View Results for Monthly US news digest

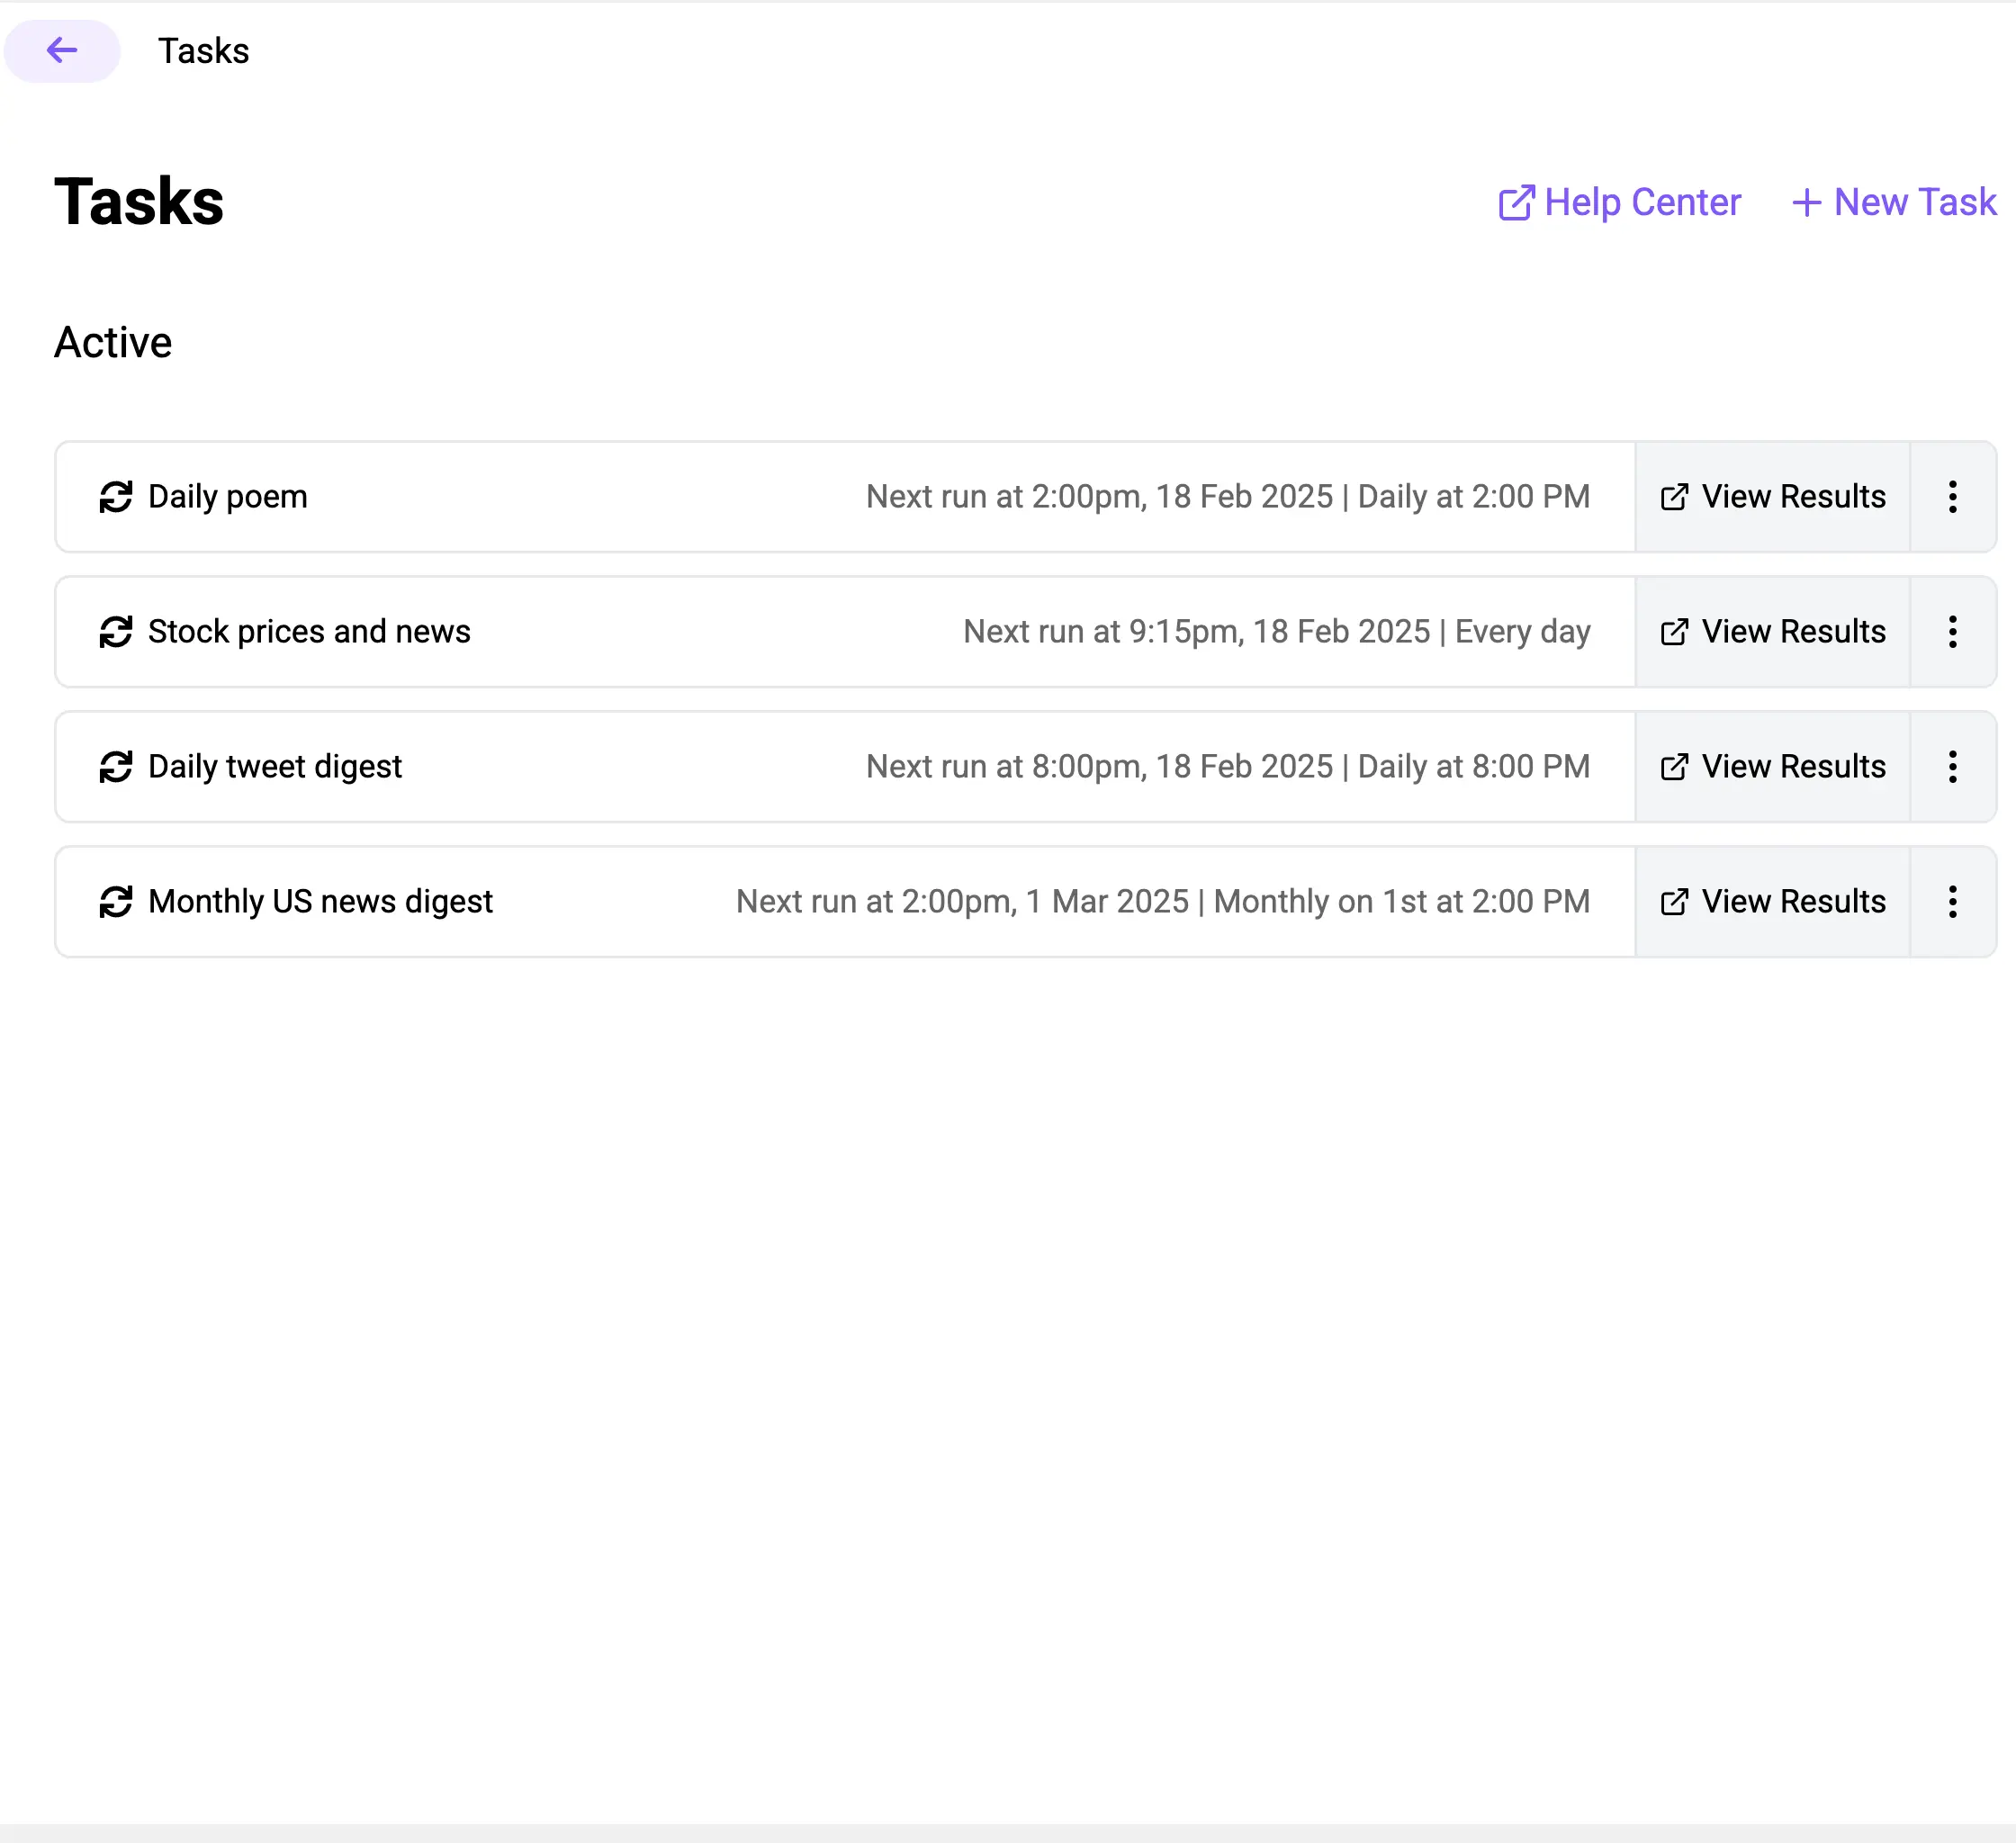coord(1773,902)
